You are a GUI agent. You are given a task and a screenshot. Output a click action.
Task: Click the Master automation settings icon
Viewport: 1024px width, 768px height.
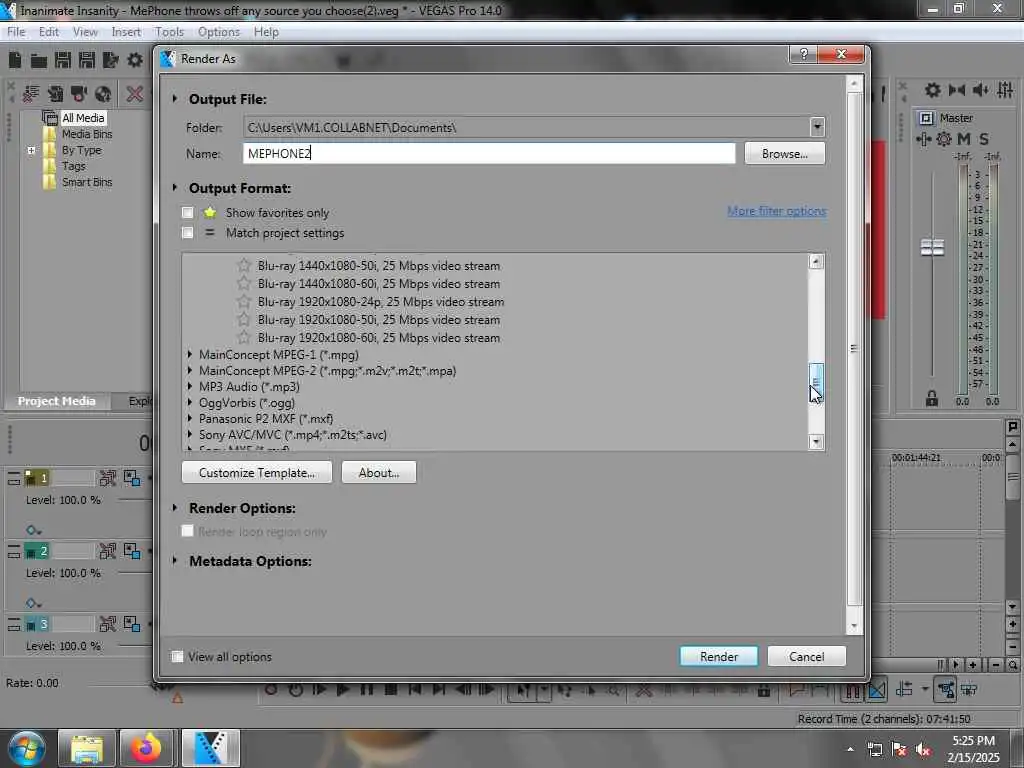click(x=923, y=138)
